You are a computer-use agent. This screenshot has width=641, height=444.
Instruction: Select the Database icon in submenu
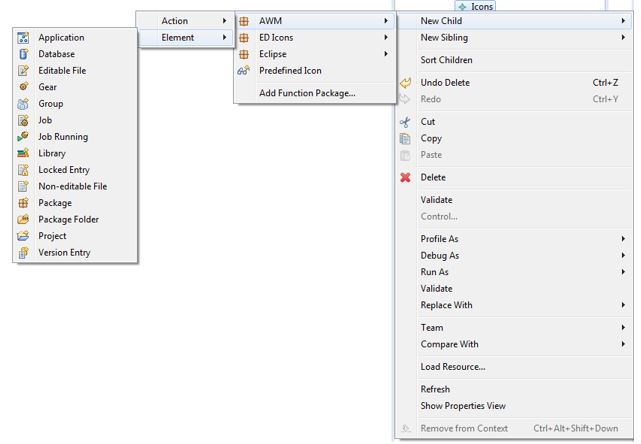(x=23, y=54)
